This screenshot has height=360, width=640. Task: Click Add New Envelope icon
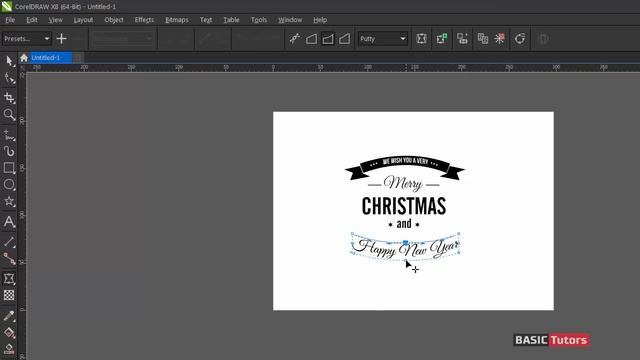(x=442, y=39)
